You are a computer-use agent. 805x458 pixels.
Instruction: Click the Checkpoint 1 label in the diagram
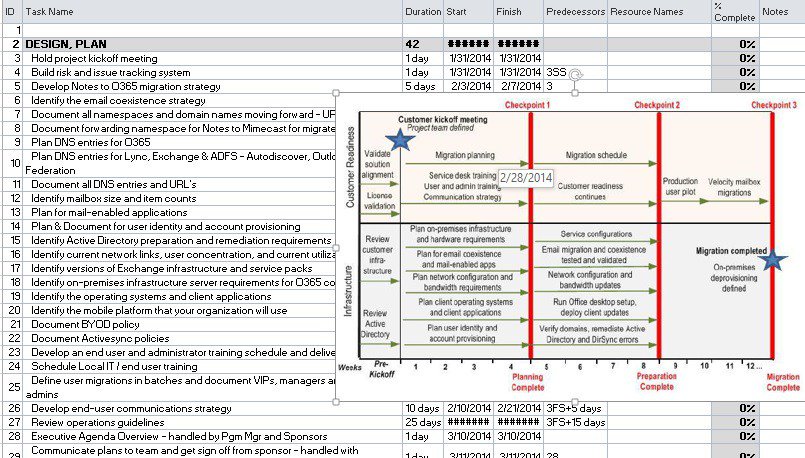click(x=527, y=105)
